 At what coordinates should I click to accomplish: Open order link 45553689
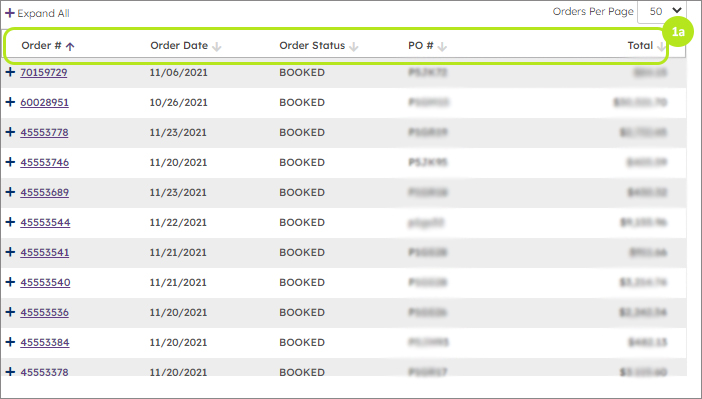[45, 193]
